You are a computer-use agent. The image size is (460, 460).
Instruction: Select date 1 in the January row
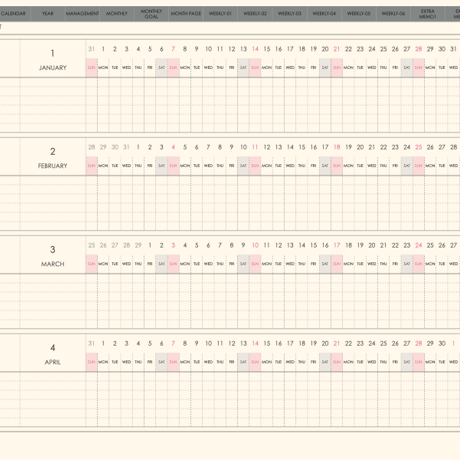[x=103, y=49]
